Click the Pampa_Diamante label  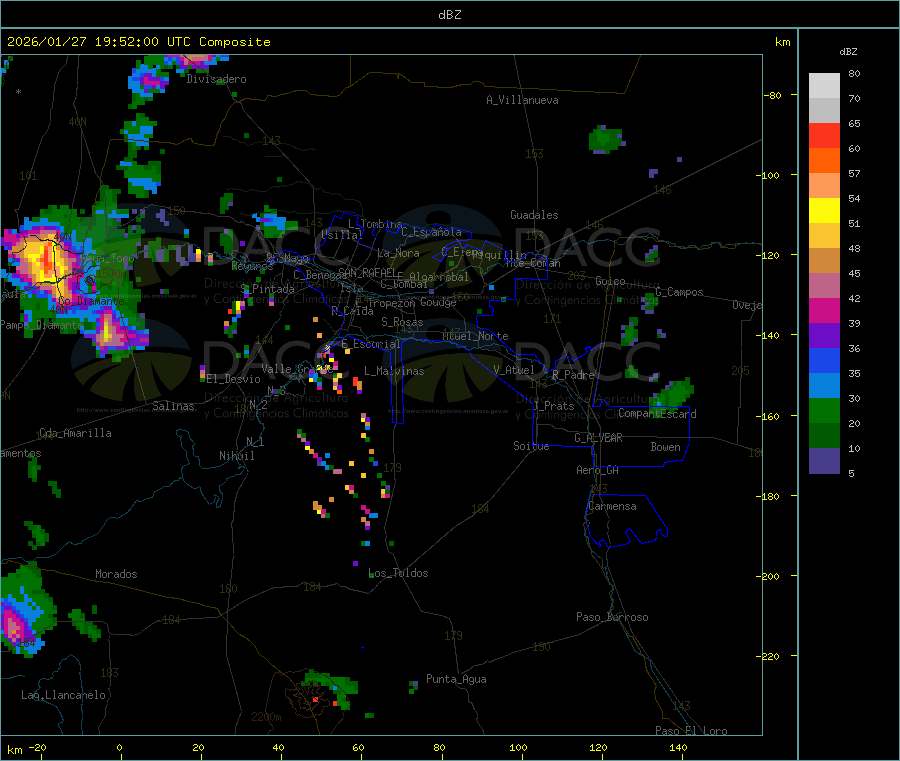(41, 325)
